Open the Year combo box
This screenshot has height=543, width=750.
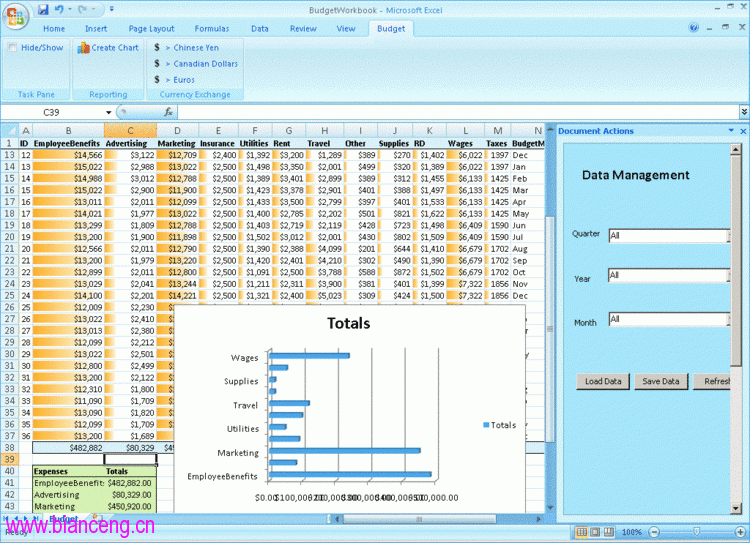pyautogui.click(x=670, y=275)
